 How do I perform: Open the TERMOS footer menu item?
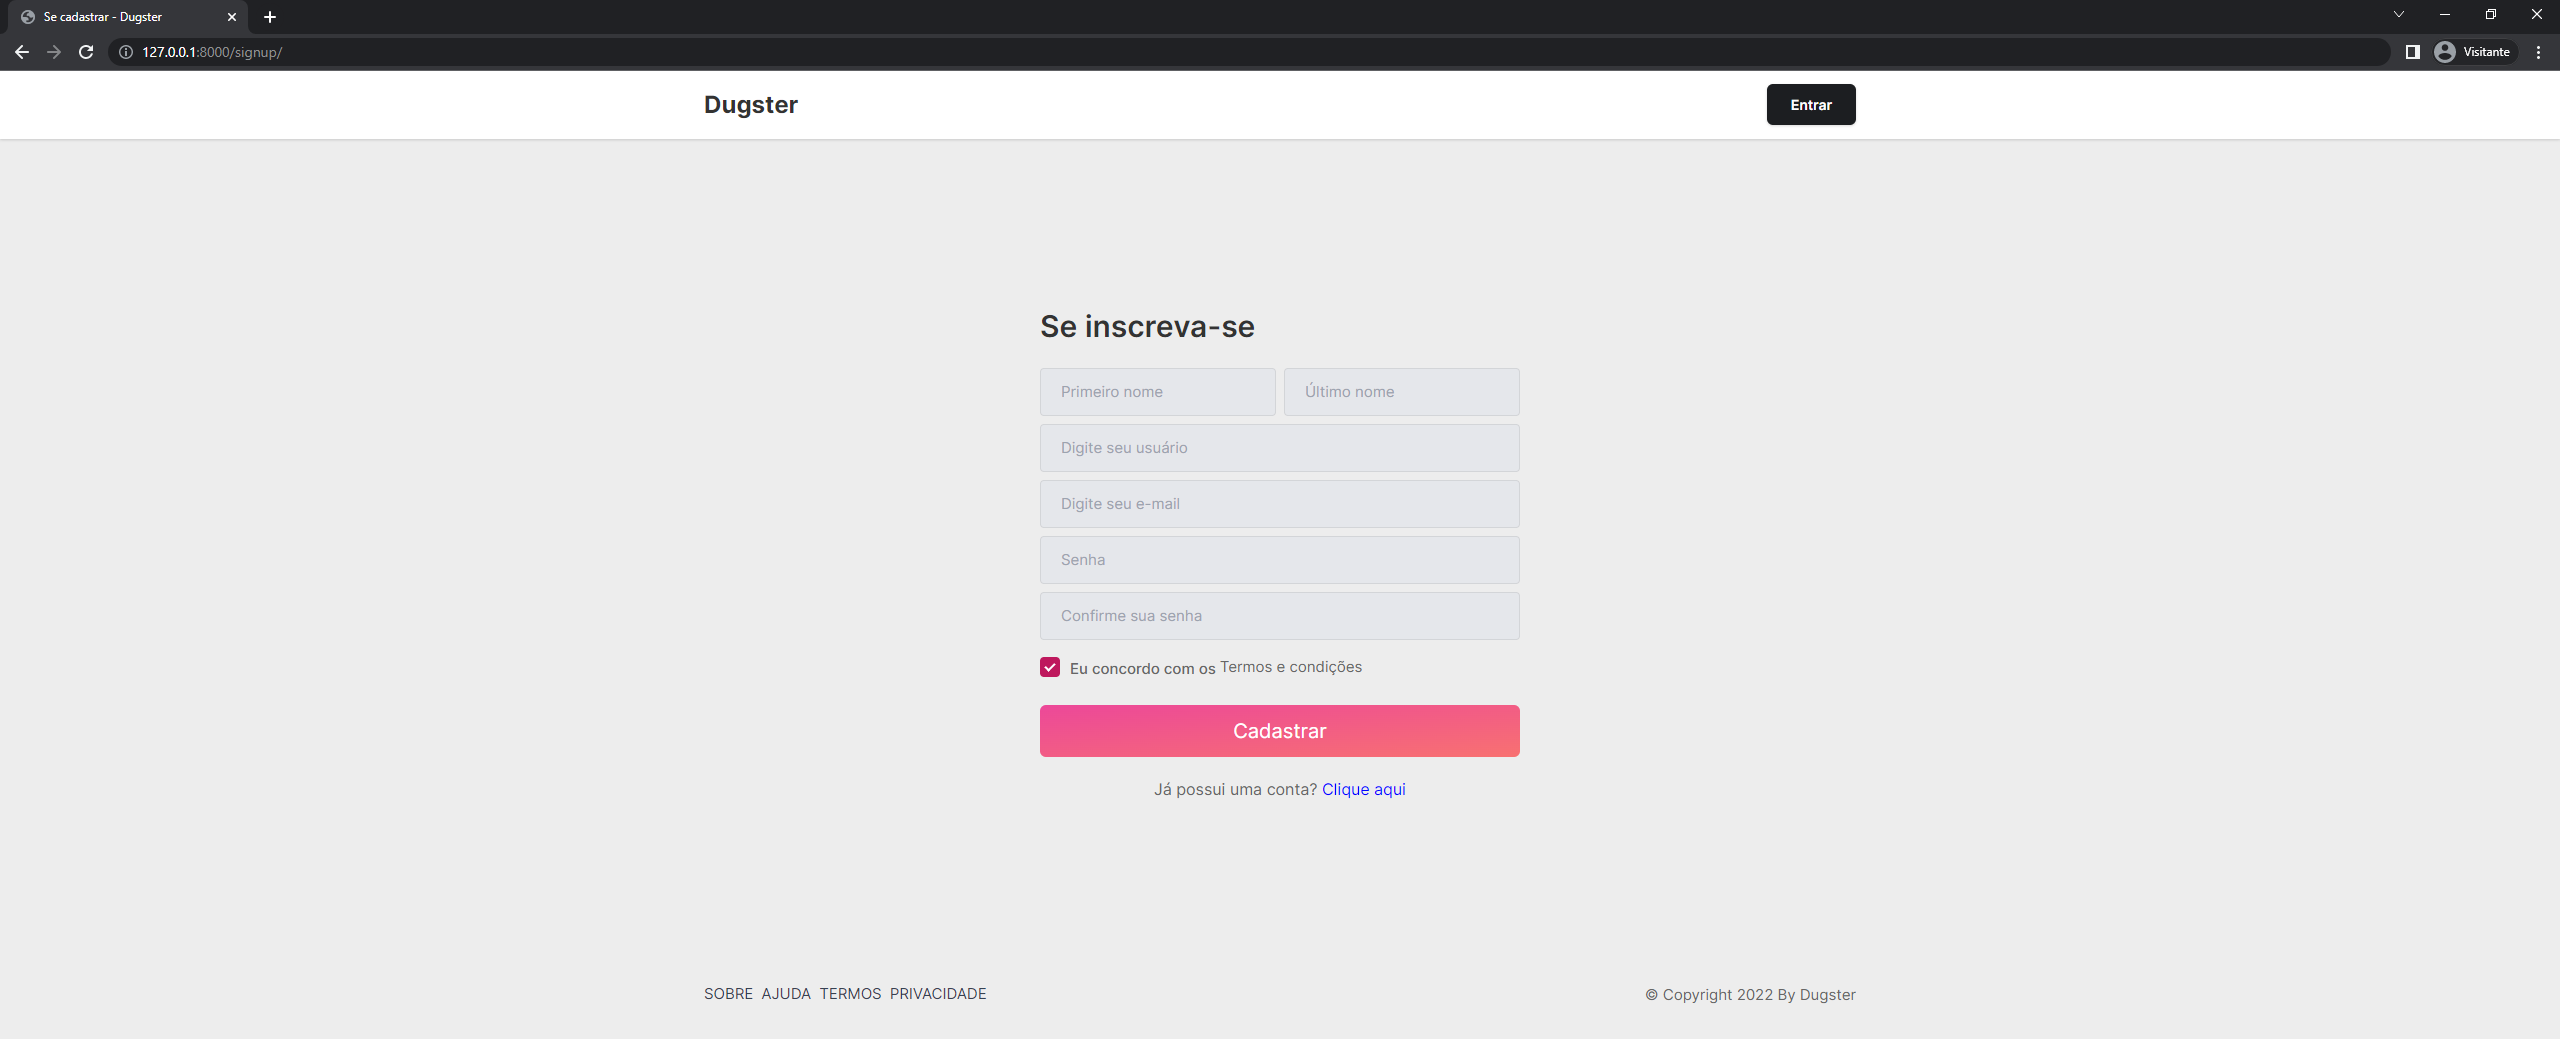[x=850, y=994]
